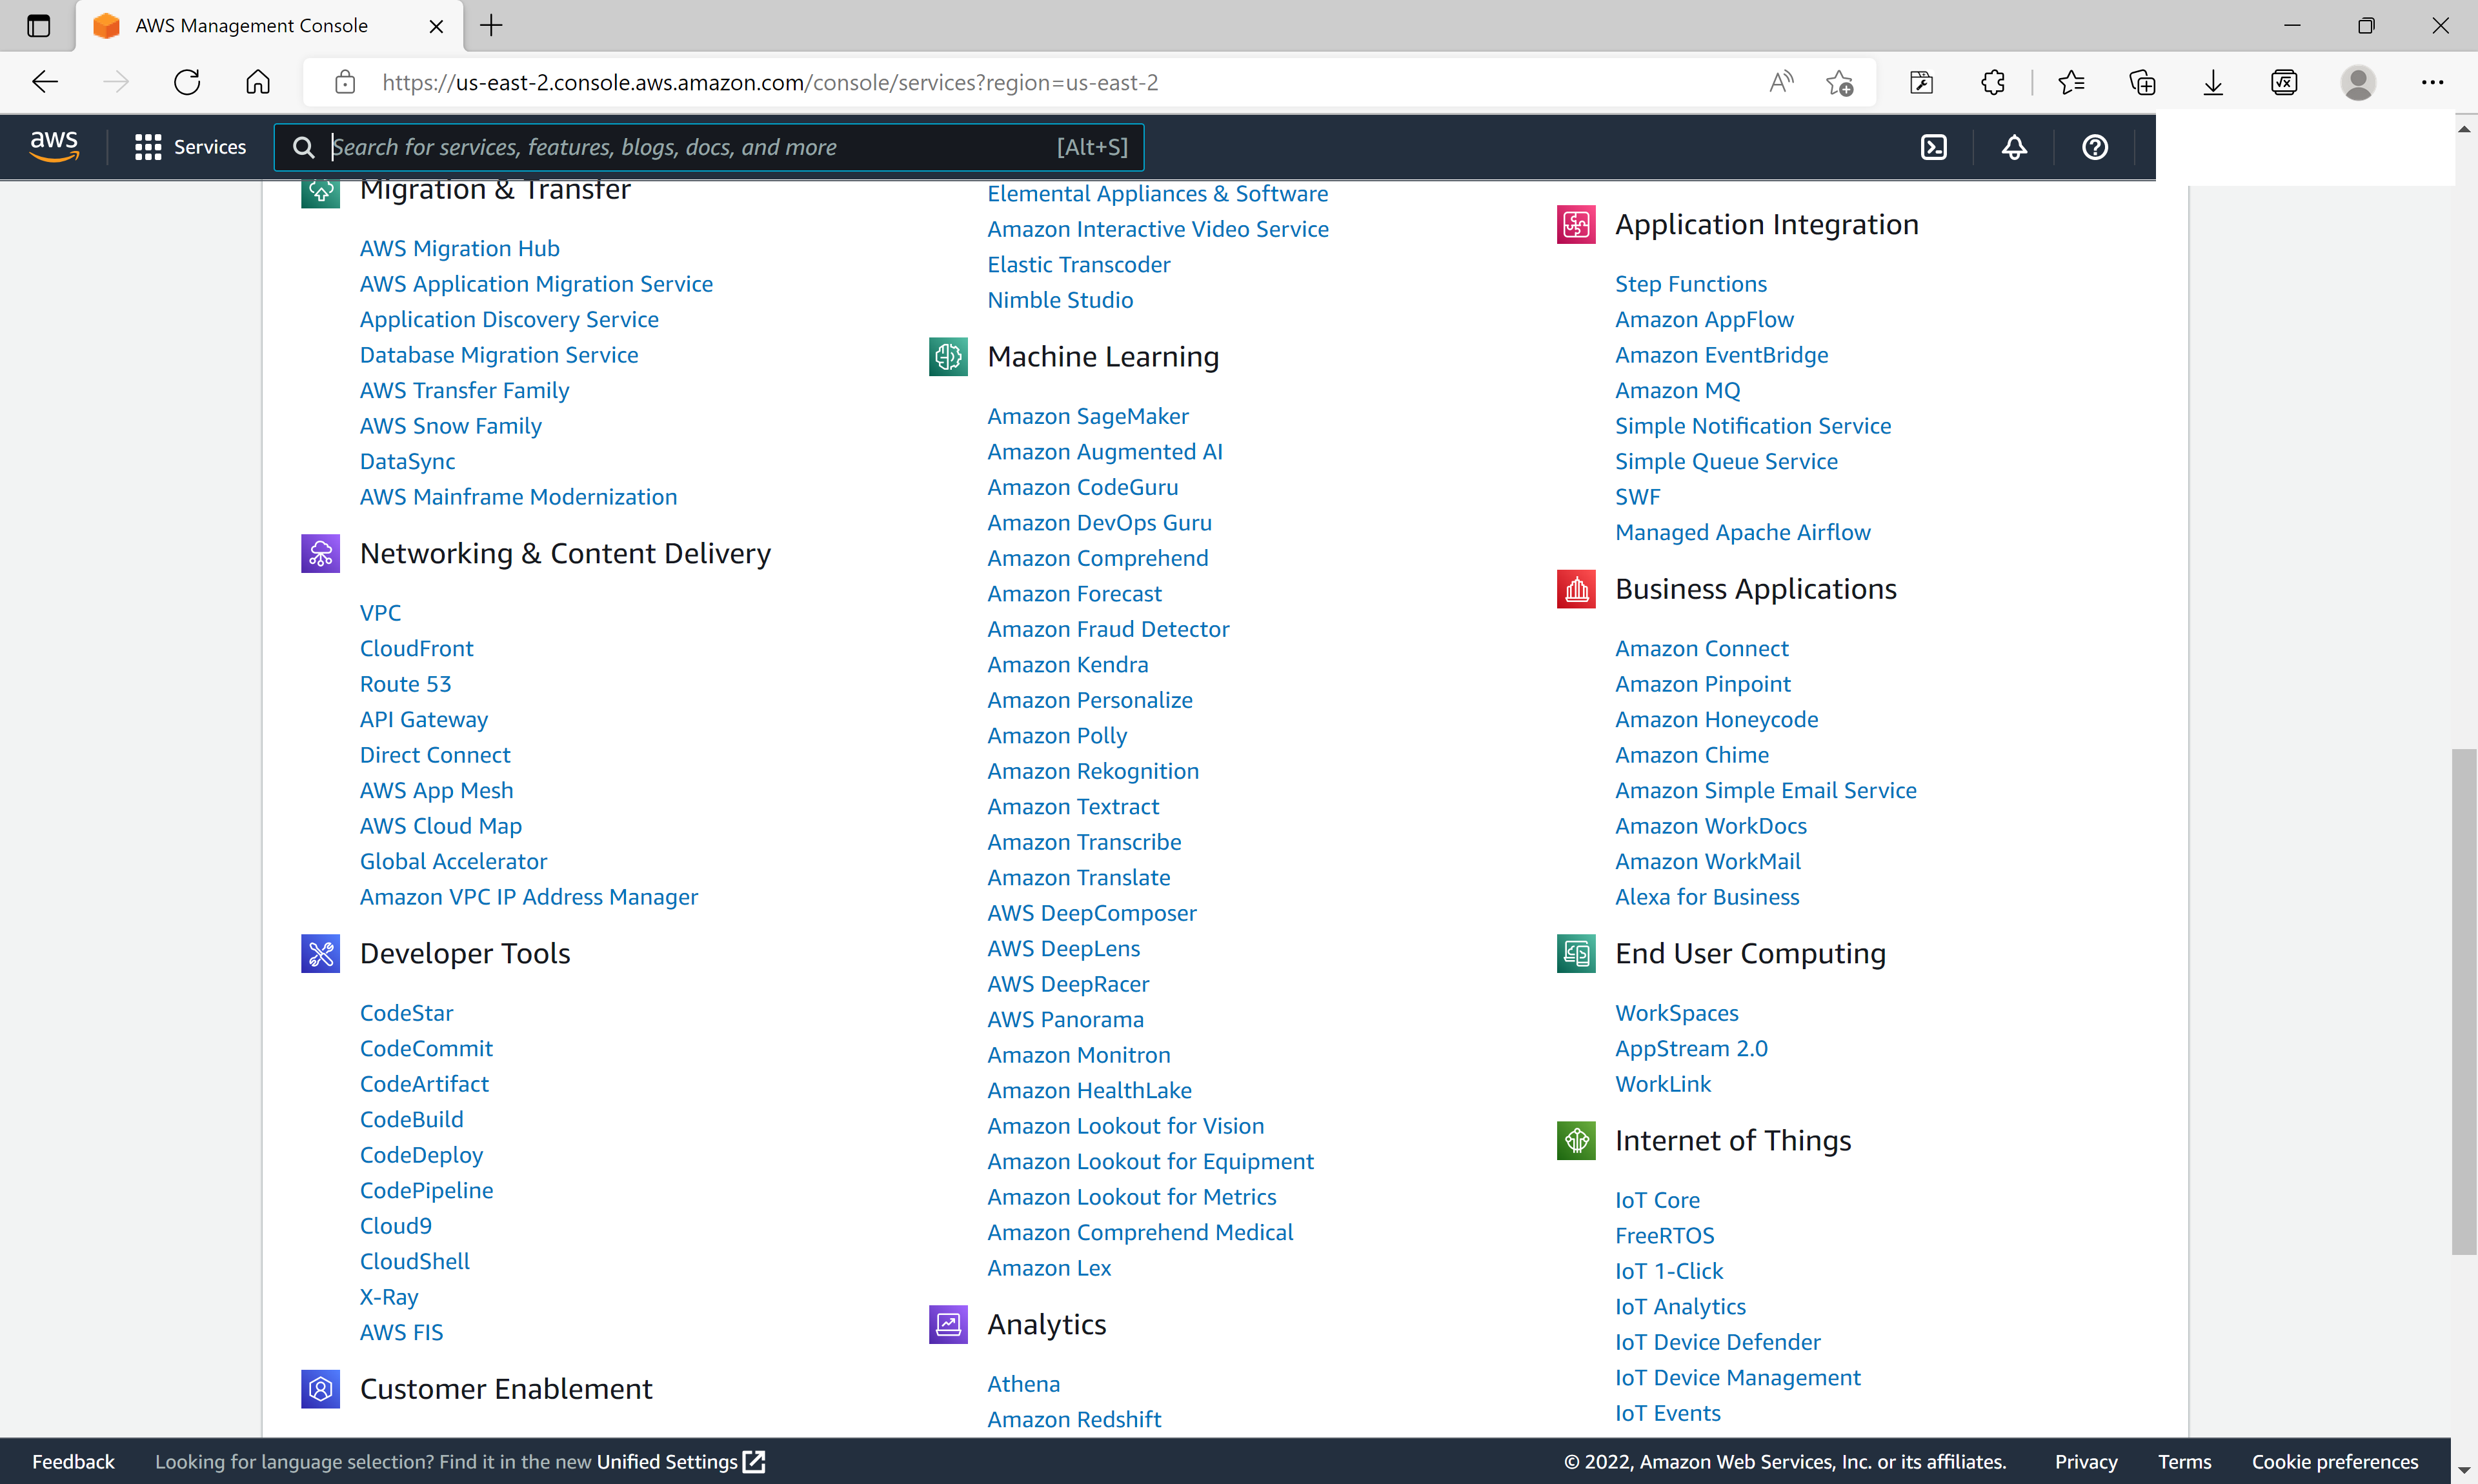
Task: Click the AWS logo home icon
Action: (54, 146)
